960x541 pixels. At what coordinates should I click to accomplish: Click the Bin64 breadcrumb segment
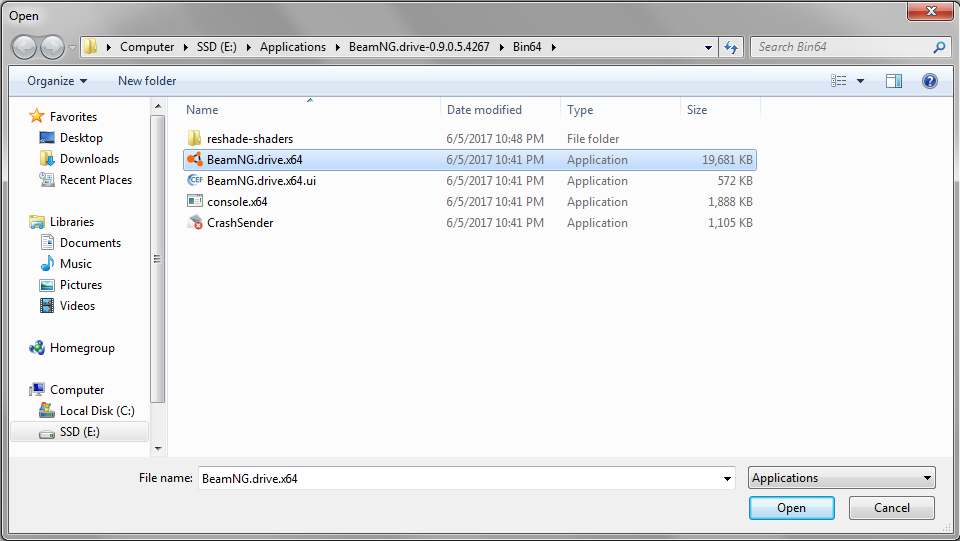click(527, 47)
